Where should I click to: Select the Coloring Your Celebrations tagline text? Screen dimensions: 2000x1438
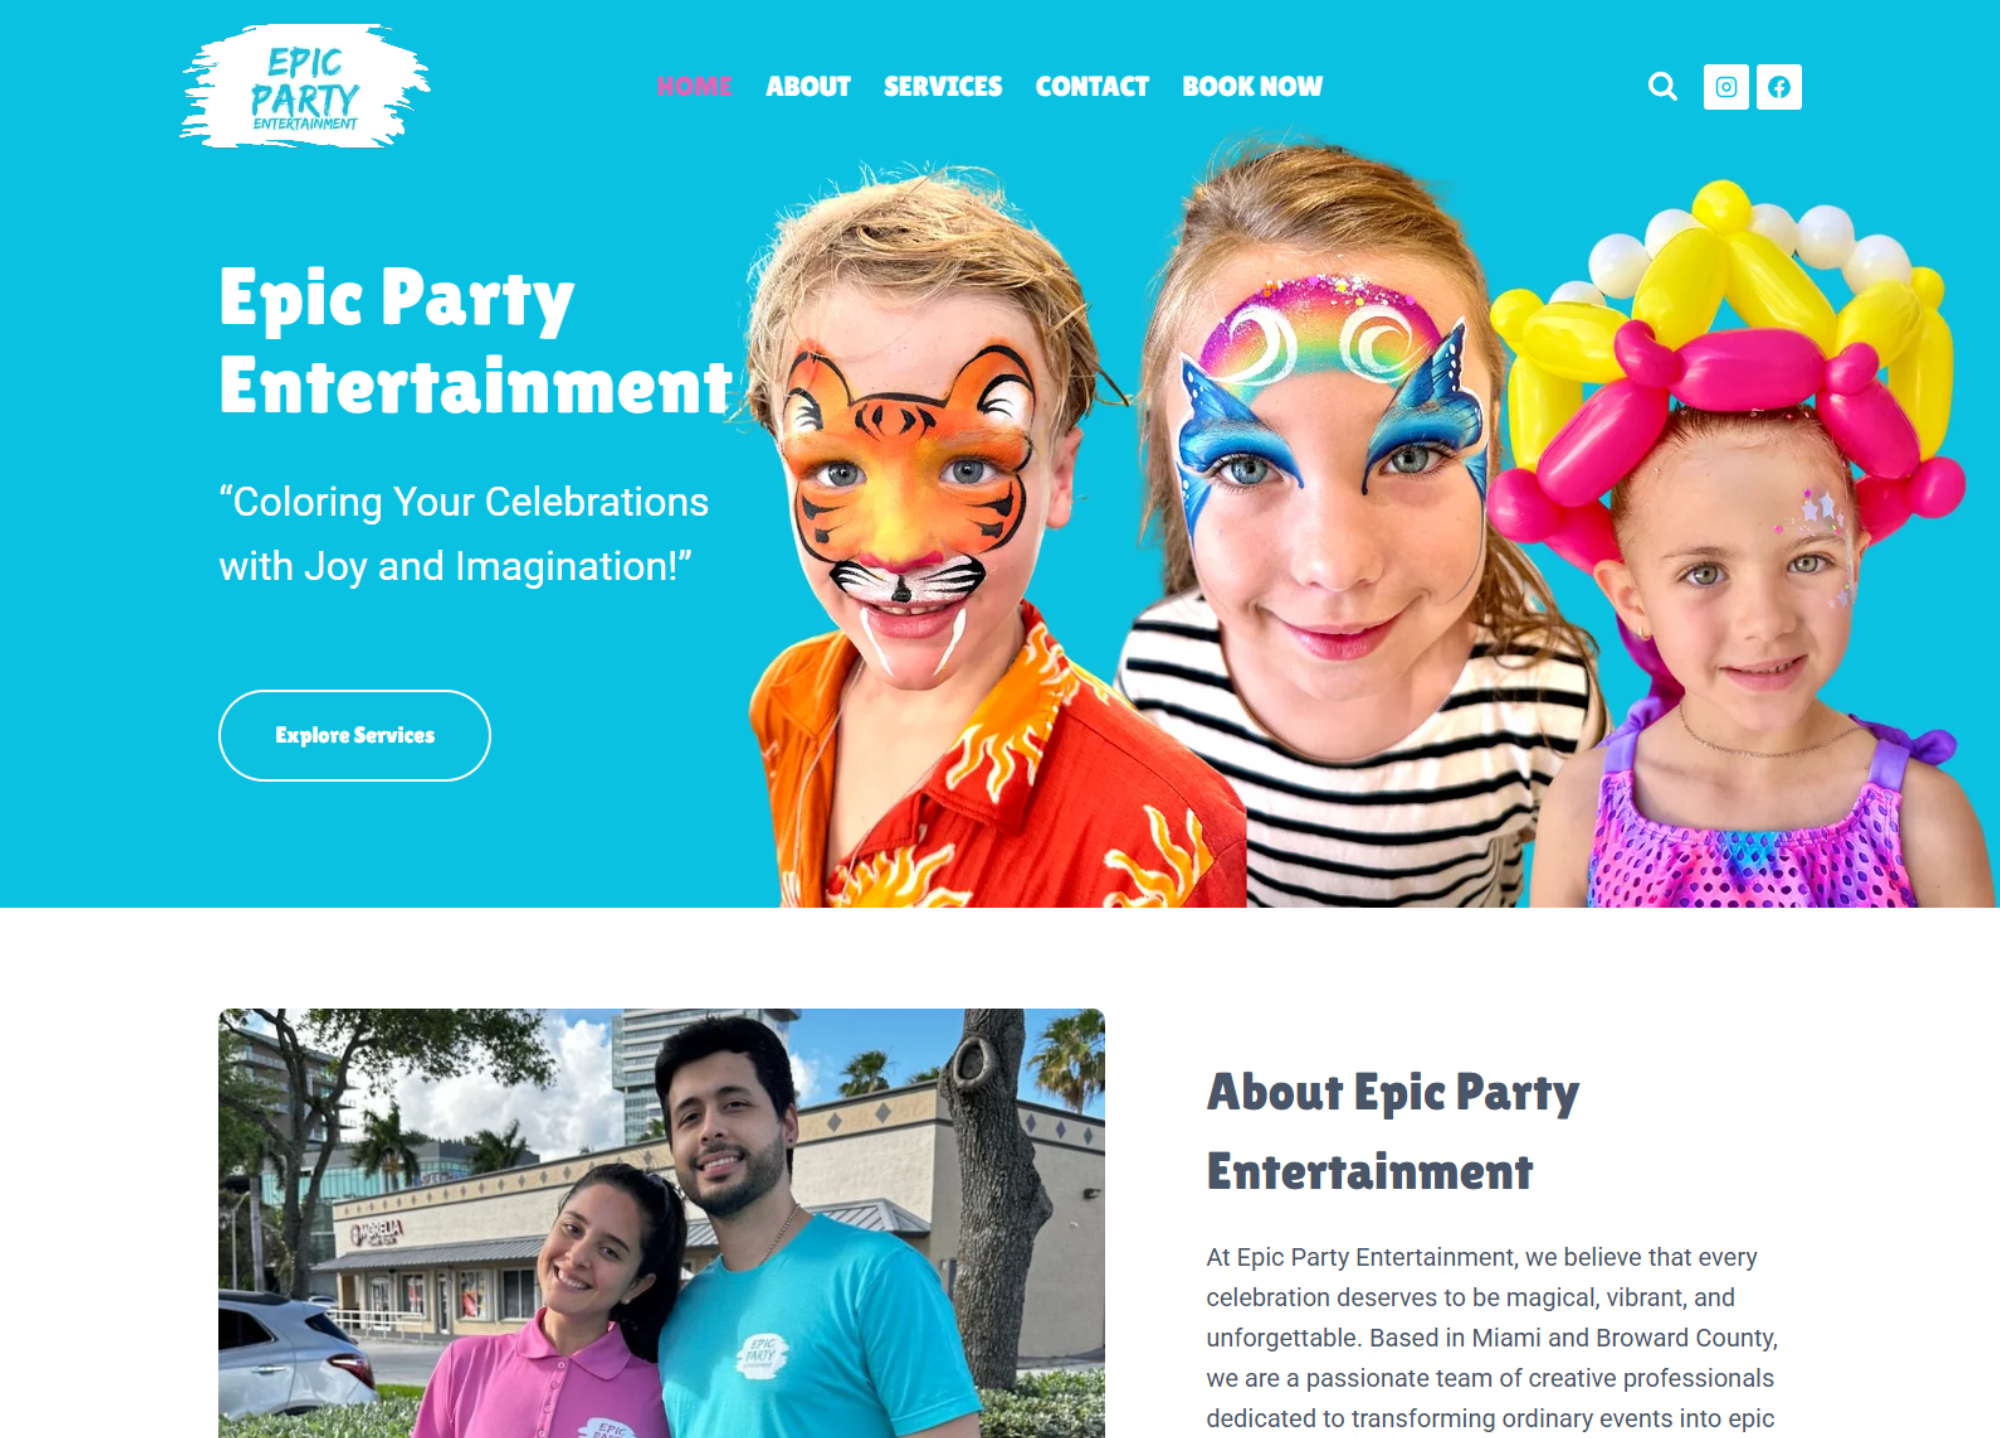464,534
